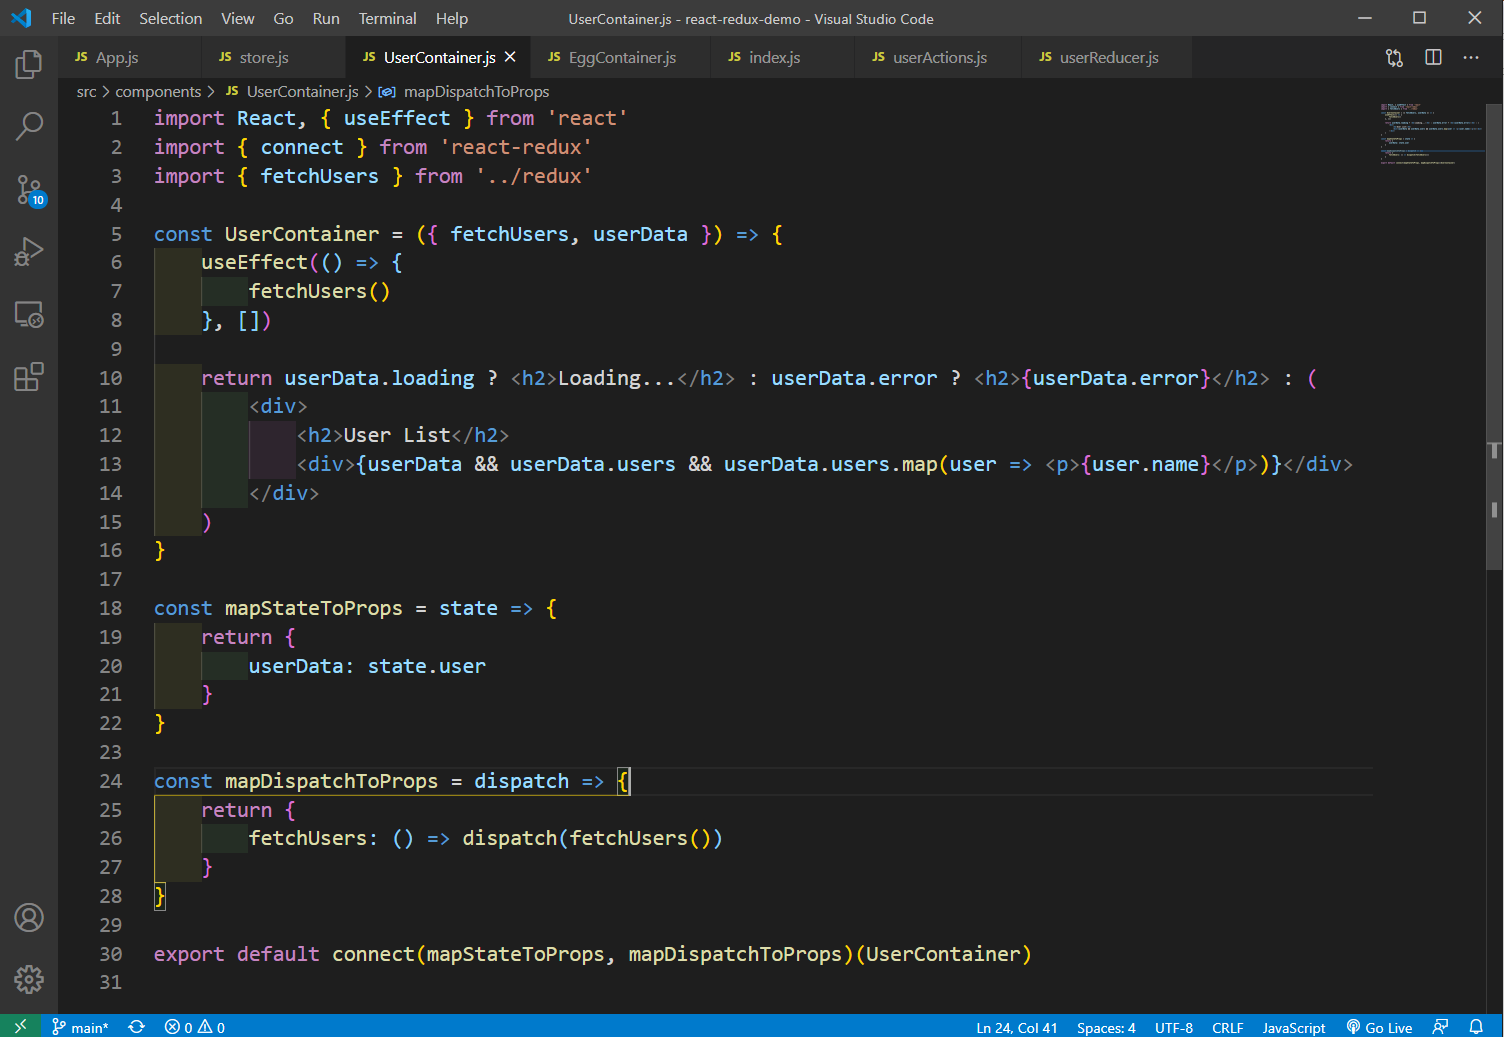1504x1037 pixels.
Task: Click line number 10 in gutter
Action: [110, 378]
